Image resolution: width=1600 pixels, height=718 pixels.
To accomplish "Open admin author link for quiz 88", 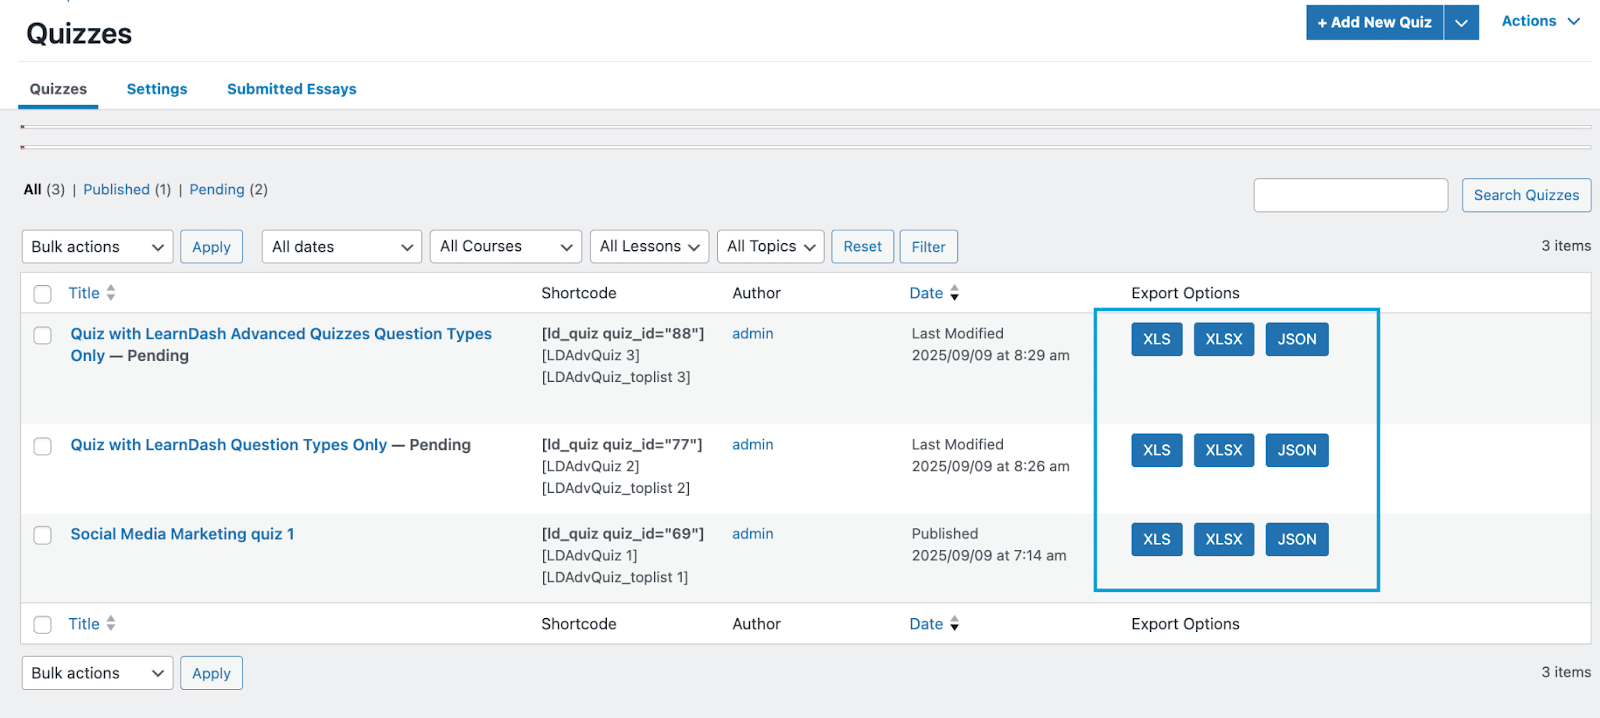I will pyautogui.click(x=753, y=334).
